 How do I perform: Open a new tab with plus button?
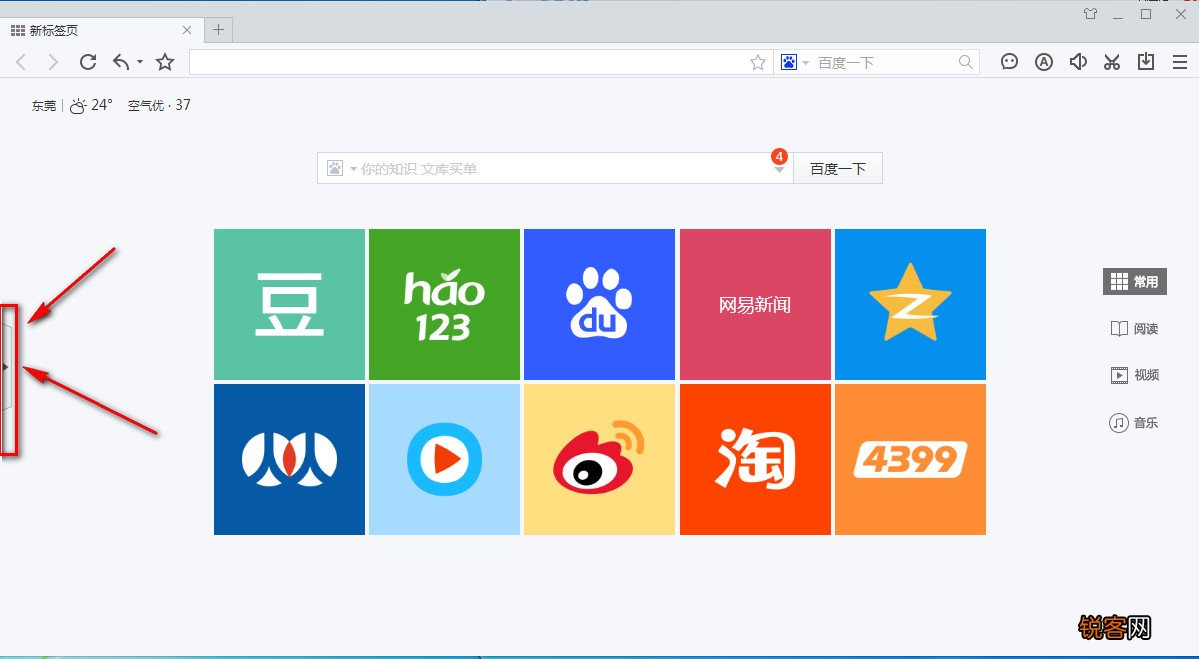[218, 30]
